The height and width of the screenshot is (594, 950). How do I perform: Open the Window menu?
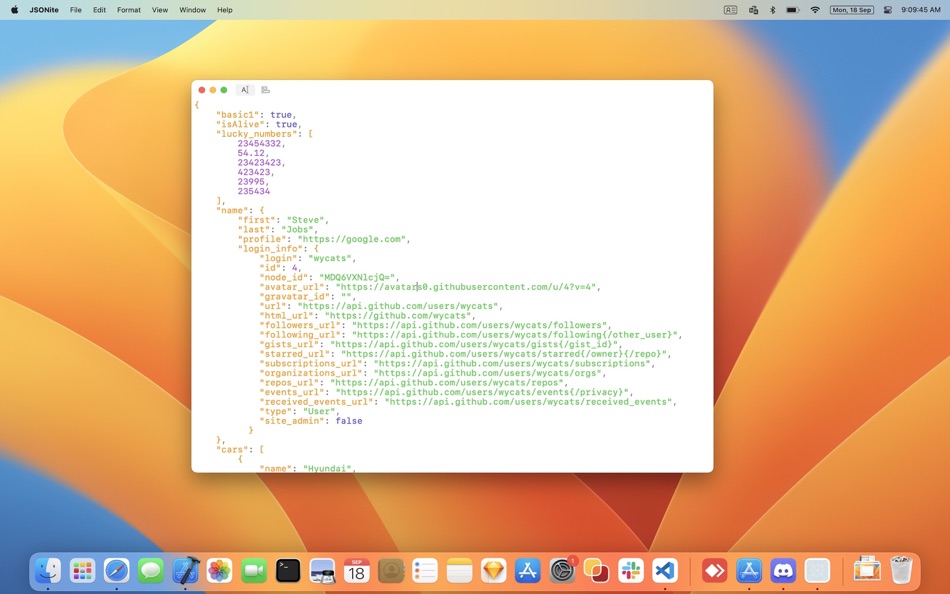point(193,10)
